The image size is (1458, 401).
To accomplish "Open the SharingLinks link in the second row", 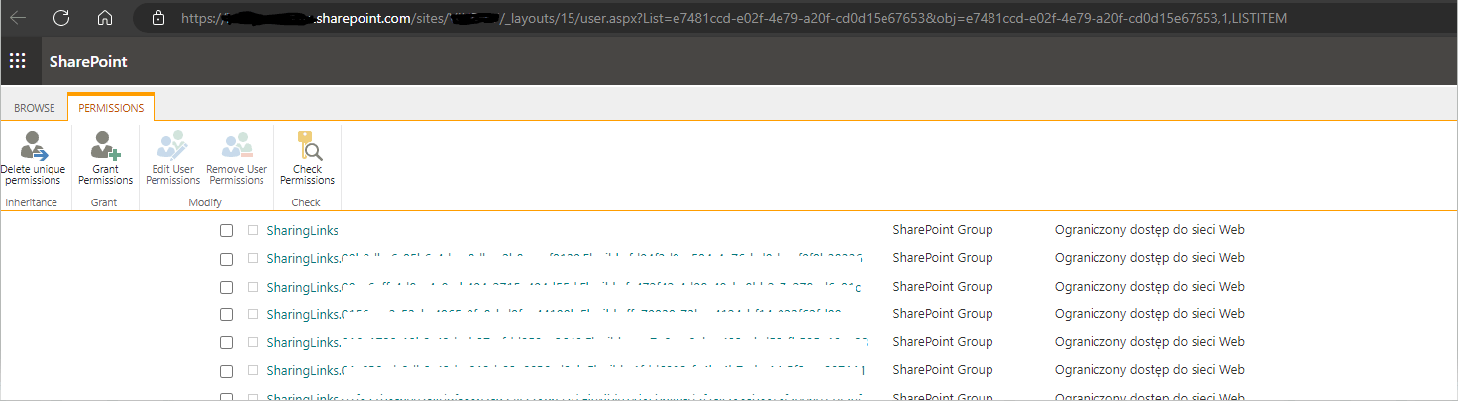I will click(x=563, y=258).
